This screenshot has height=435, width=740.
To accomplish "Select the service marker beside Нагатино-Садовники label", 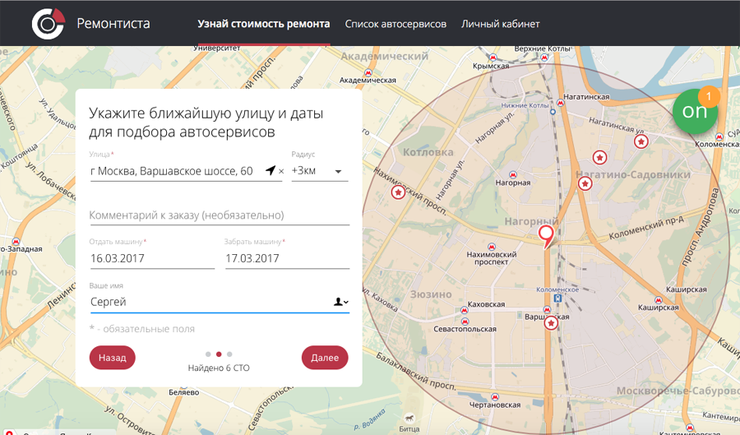I will tap(585, 183).
